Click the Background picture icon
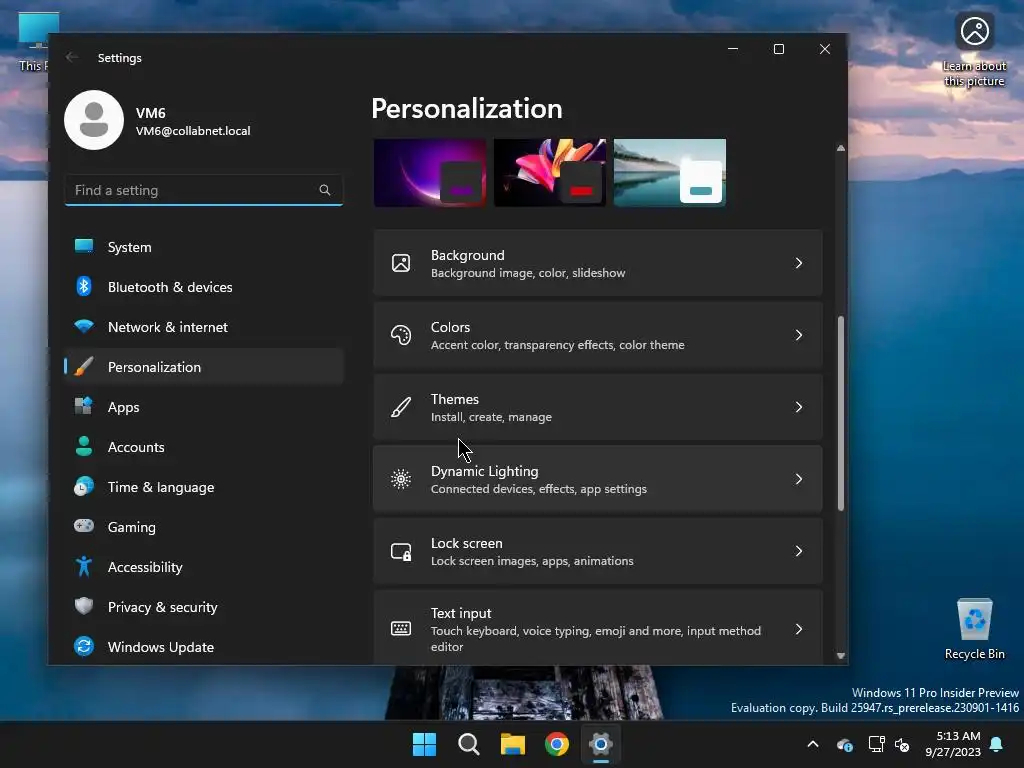 401,263
